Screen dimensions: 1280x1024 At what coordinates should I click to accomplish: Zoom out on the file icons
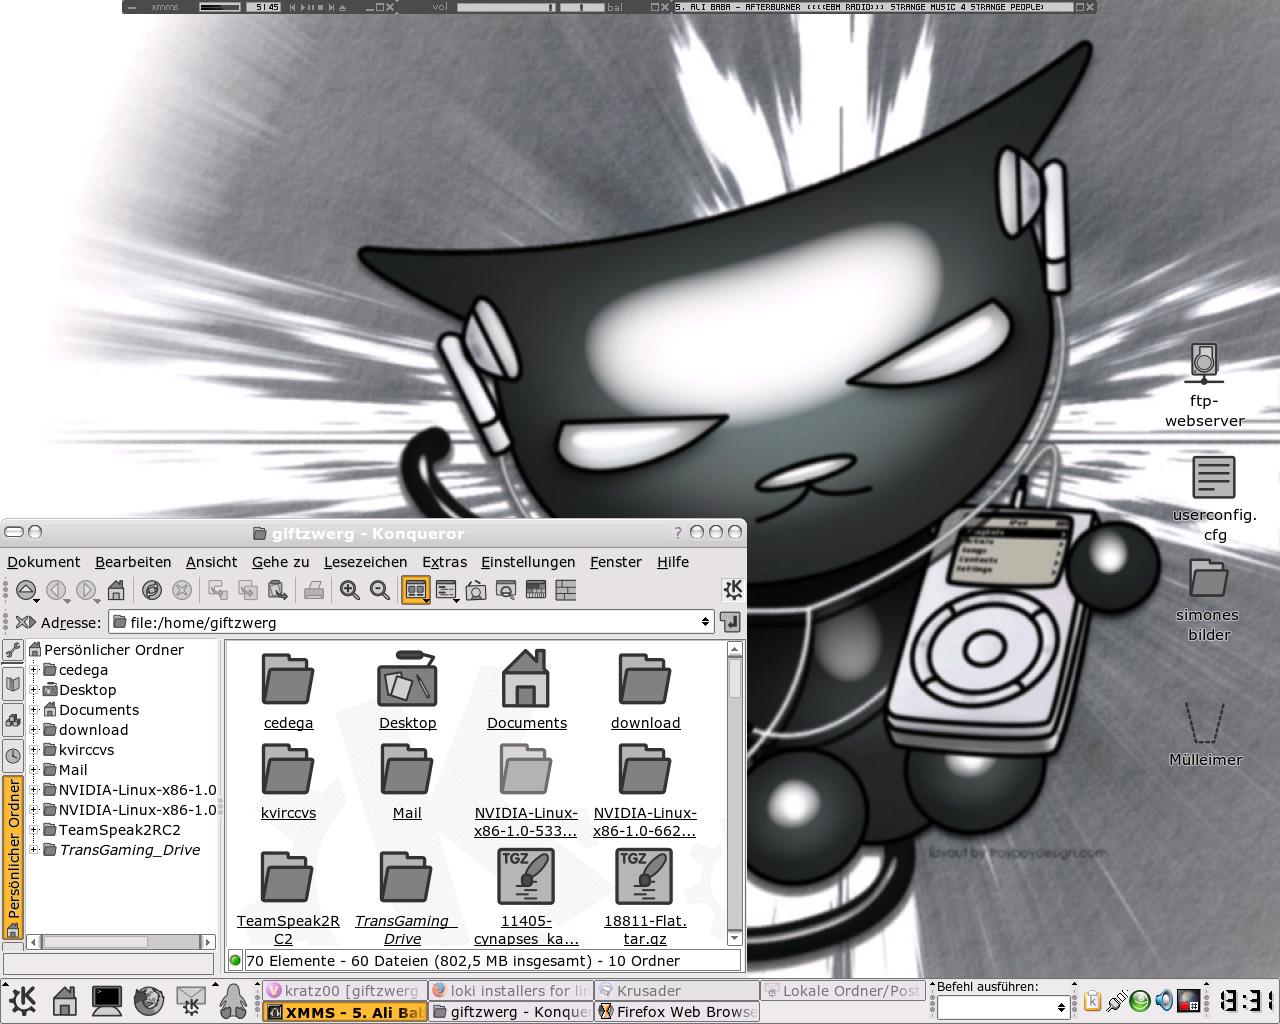pyautogui.click(x=380, y=590)
